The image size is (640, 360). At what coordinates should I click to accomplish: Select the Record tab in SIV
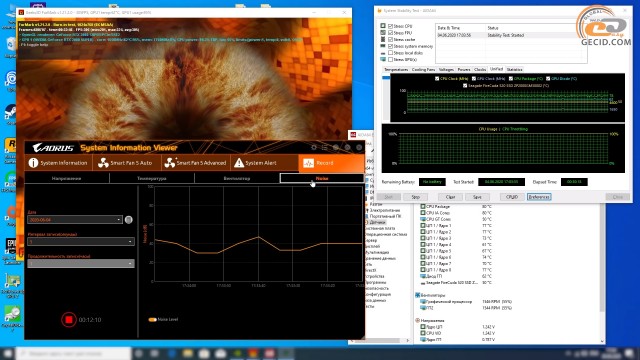click(x=331, y=163)
